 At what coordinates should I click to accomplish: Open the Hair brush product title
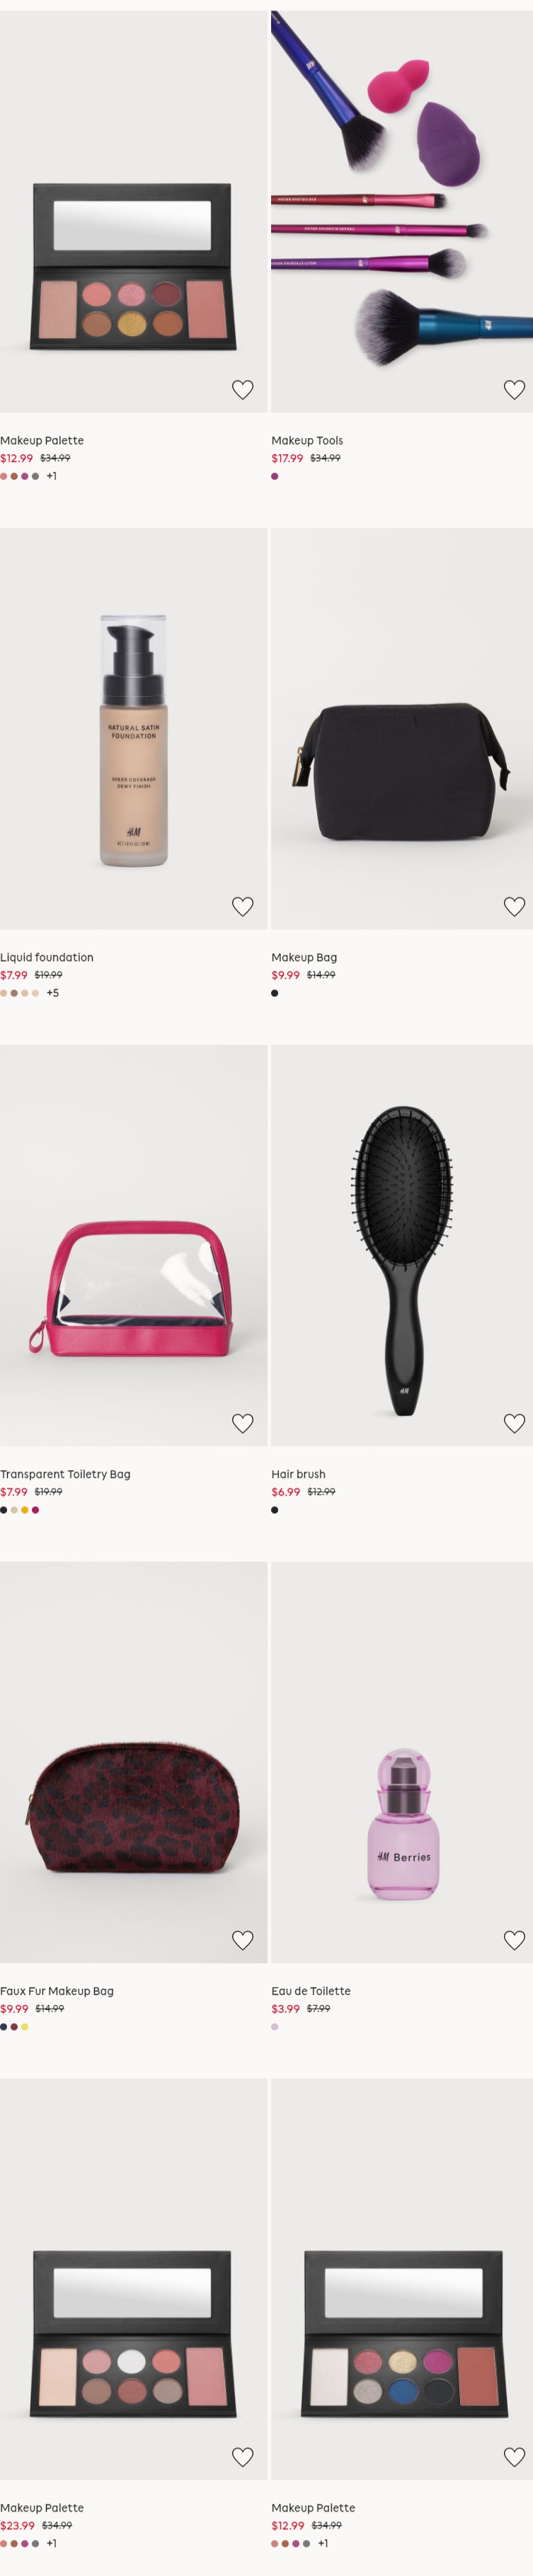click(298, 1474)
